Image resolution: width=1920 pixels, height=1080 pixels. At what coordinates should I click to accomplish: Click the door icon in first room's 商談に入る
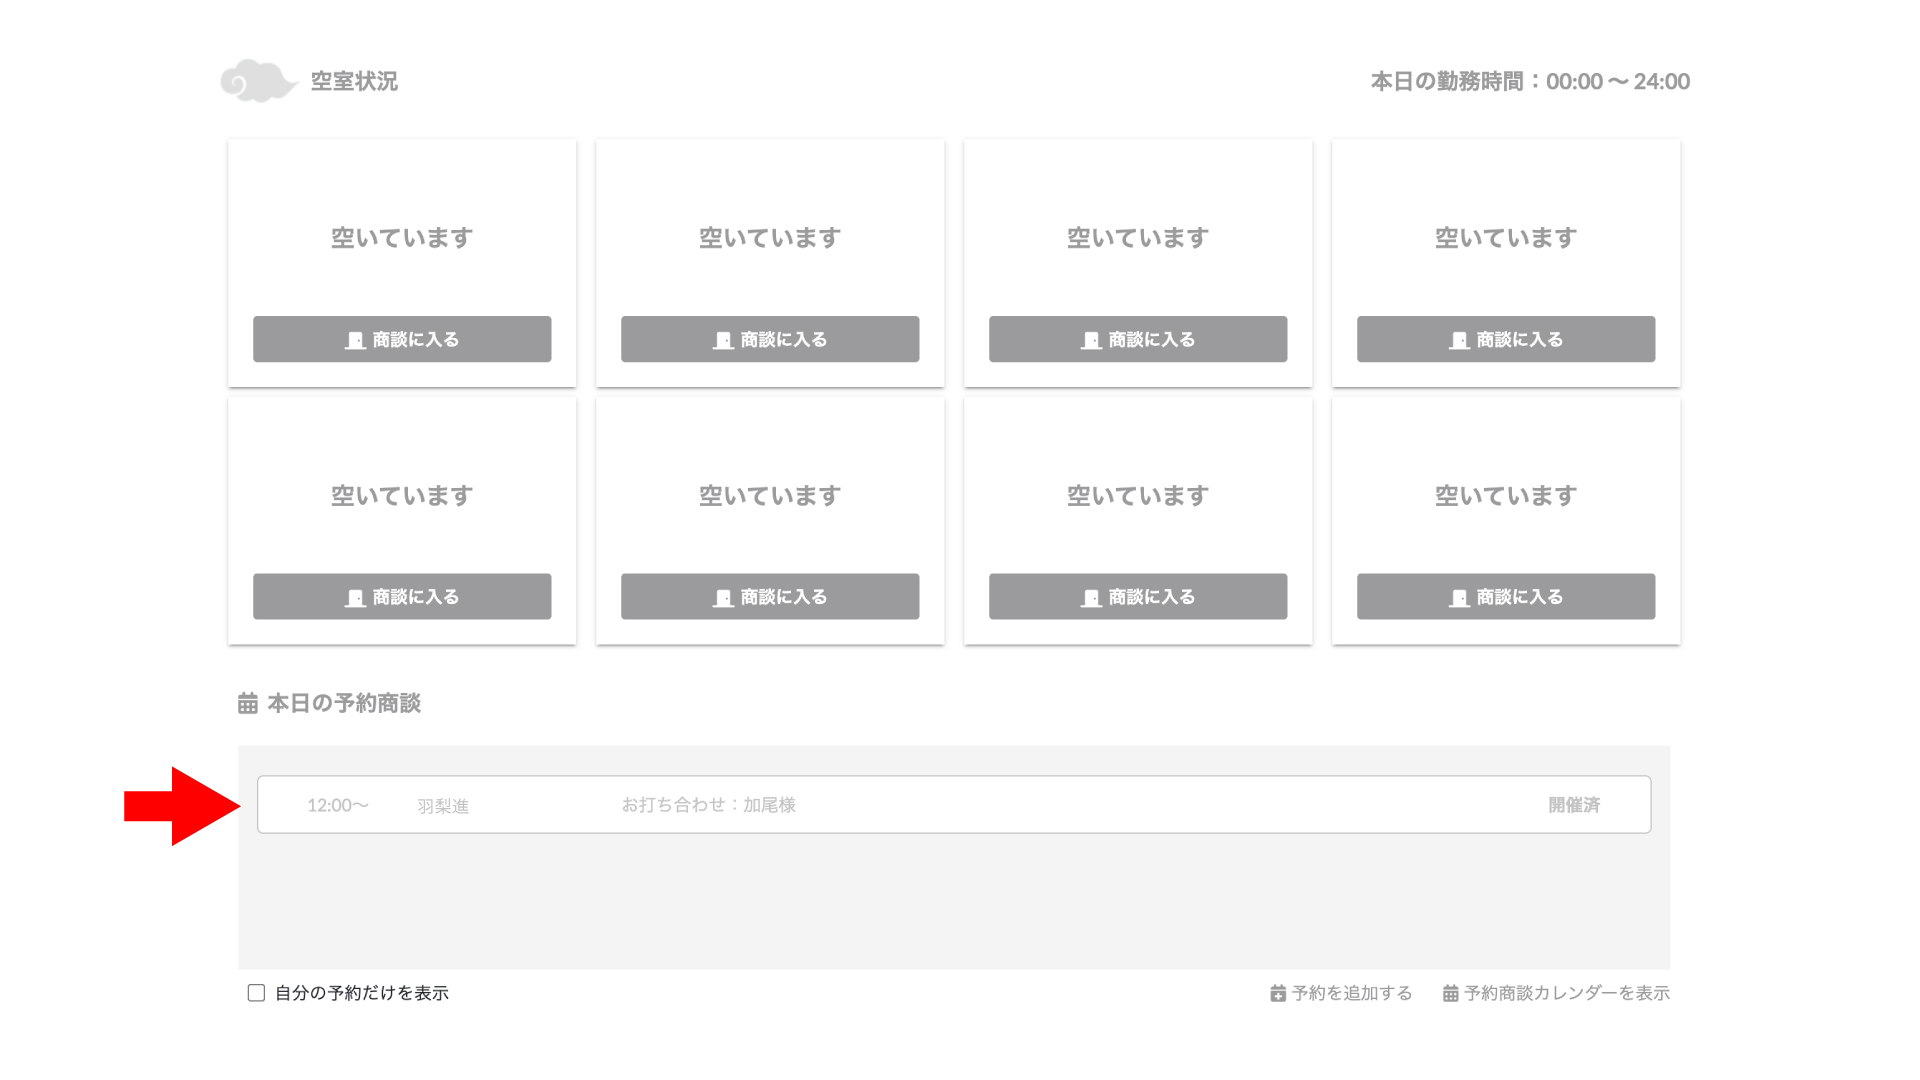click(x=355, y=340)
